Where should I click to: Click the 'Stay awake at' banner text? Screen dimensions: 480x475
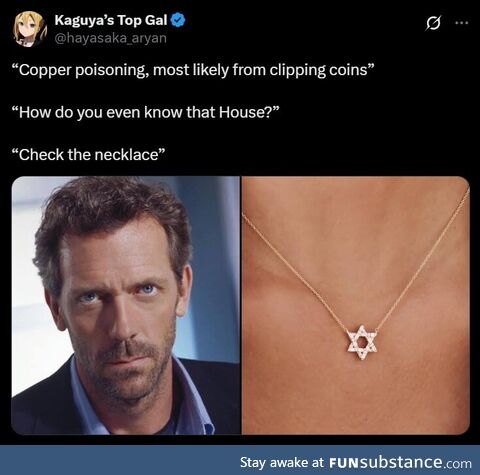click(x=282, y=463)
